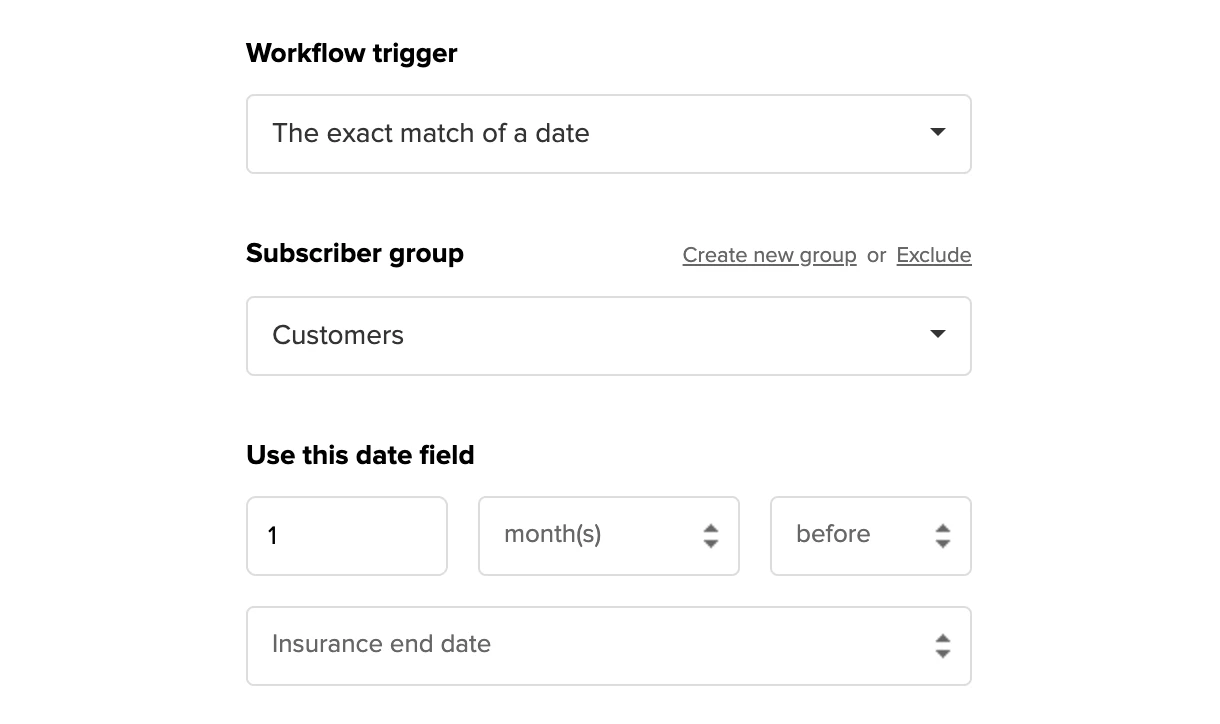Click the "Insurance end date" value text
Image resolution: width=1220 pixels, height=724 pixels.
(x=381, y=644)
